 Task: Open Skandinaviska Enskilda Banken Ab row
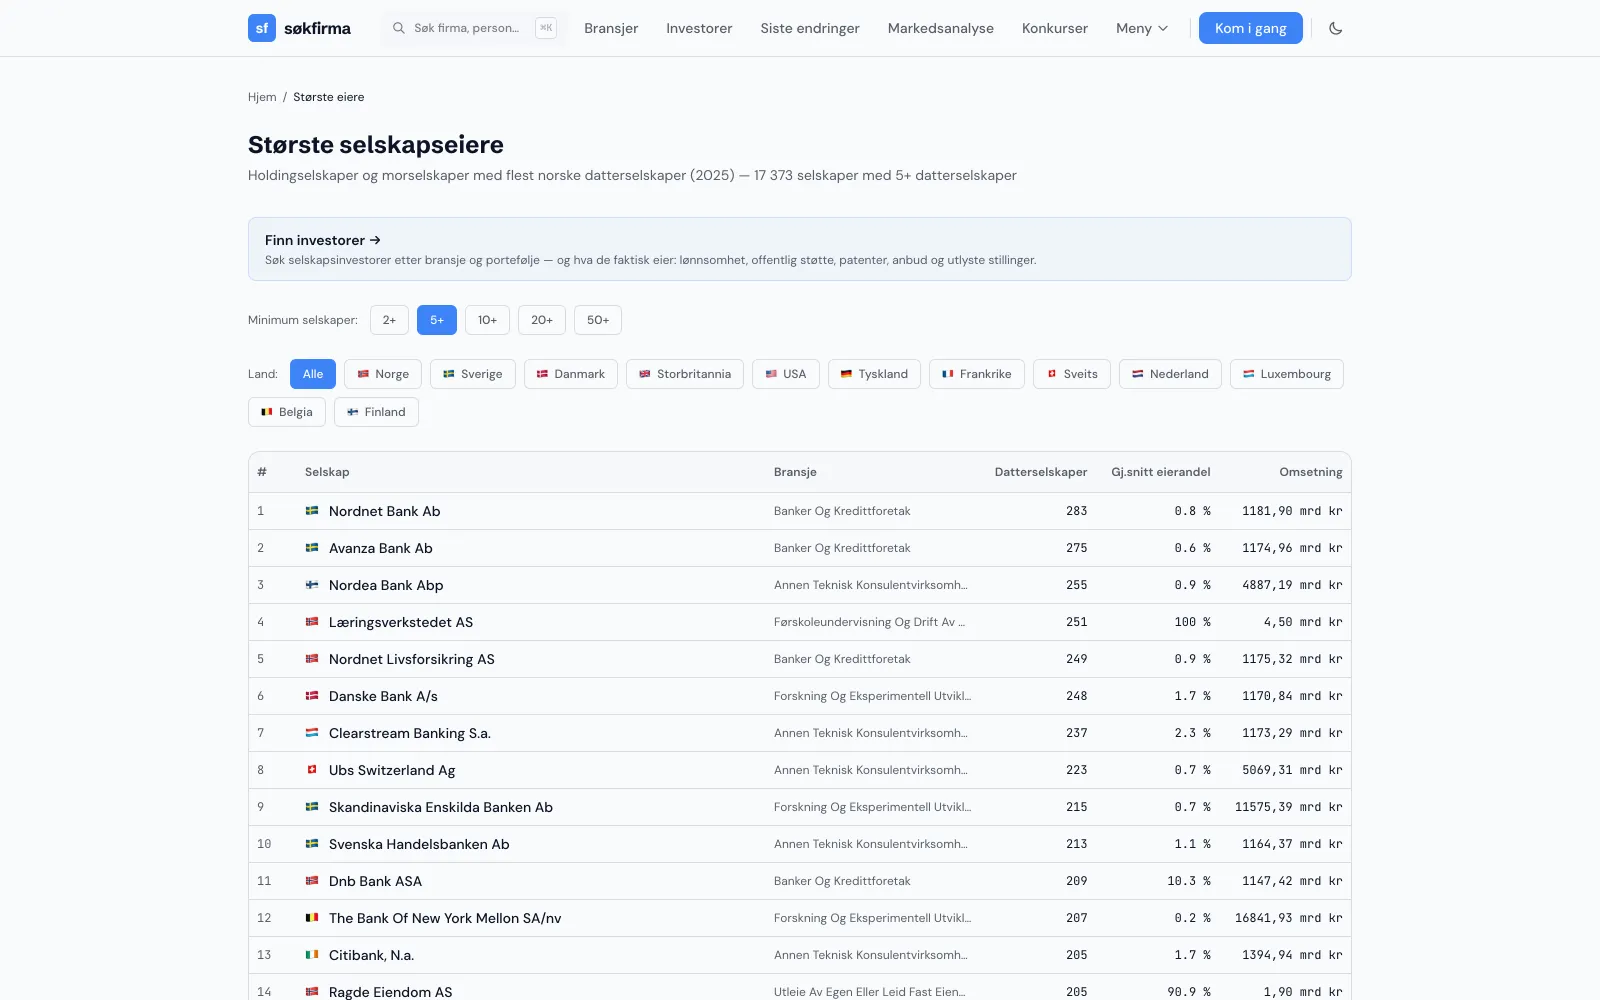pyautogui.click(x=800, y=807)
